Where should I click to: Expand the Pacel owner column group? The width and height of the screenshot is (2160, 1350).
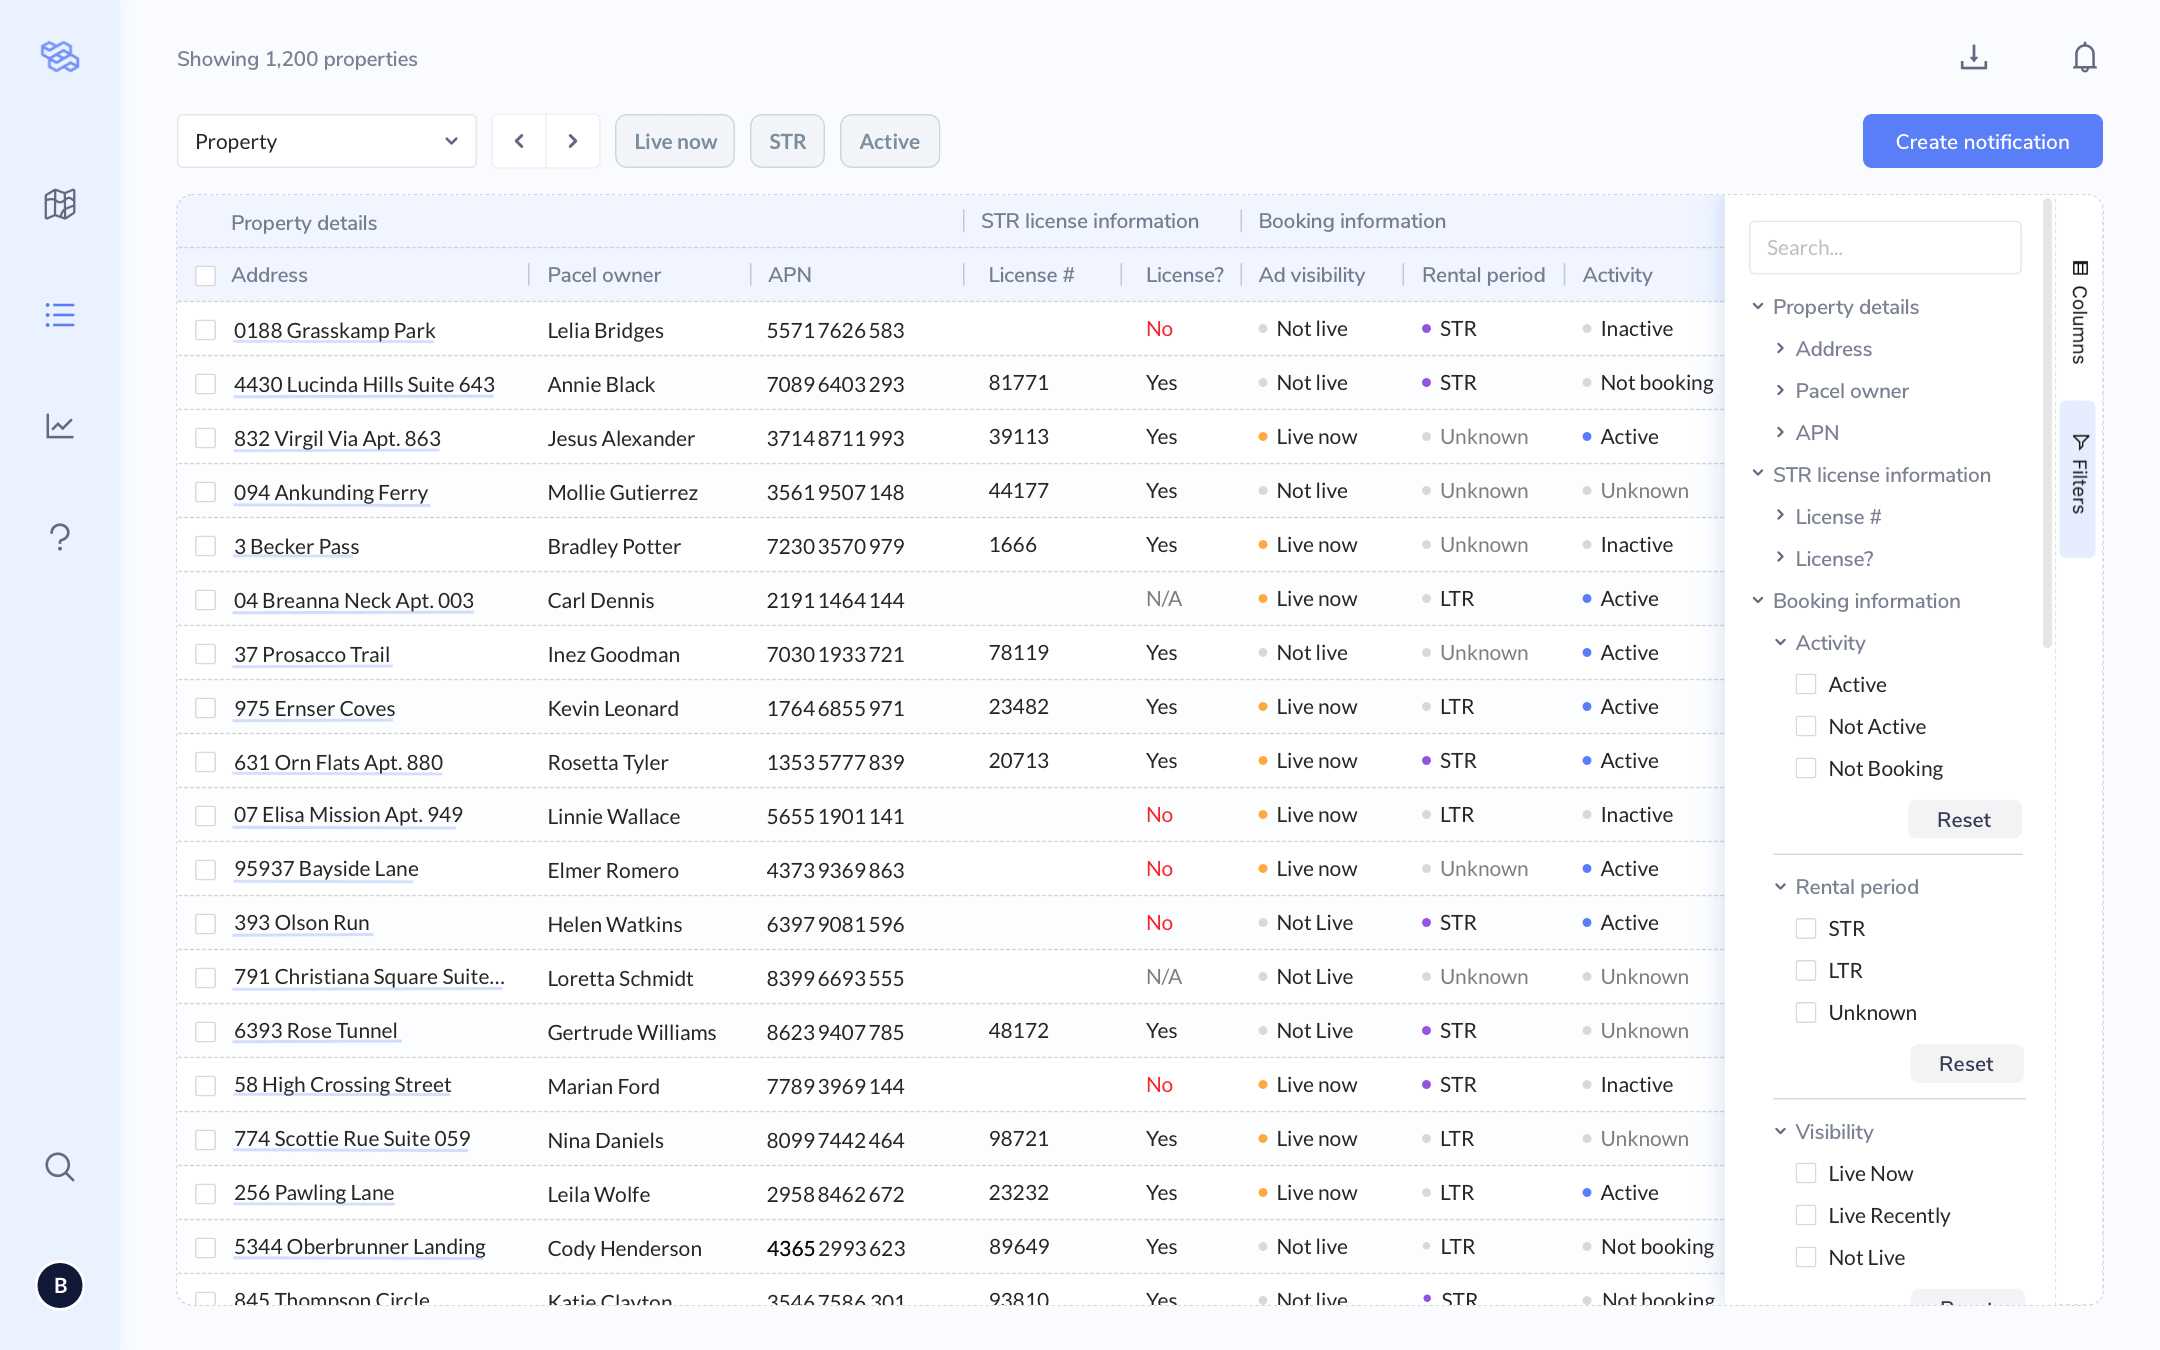tap(1780, 390)
